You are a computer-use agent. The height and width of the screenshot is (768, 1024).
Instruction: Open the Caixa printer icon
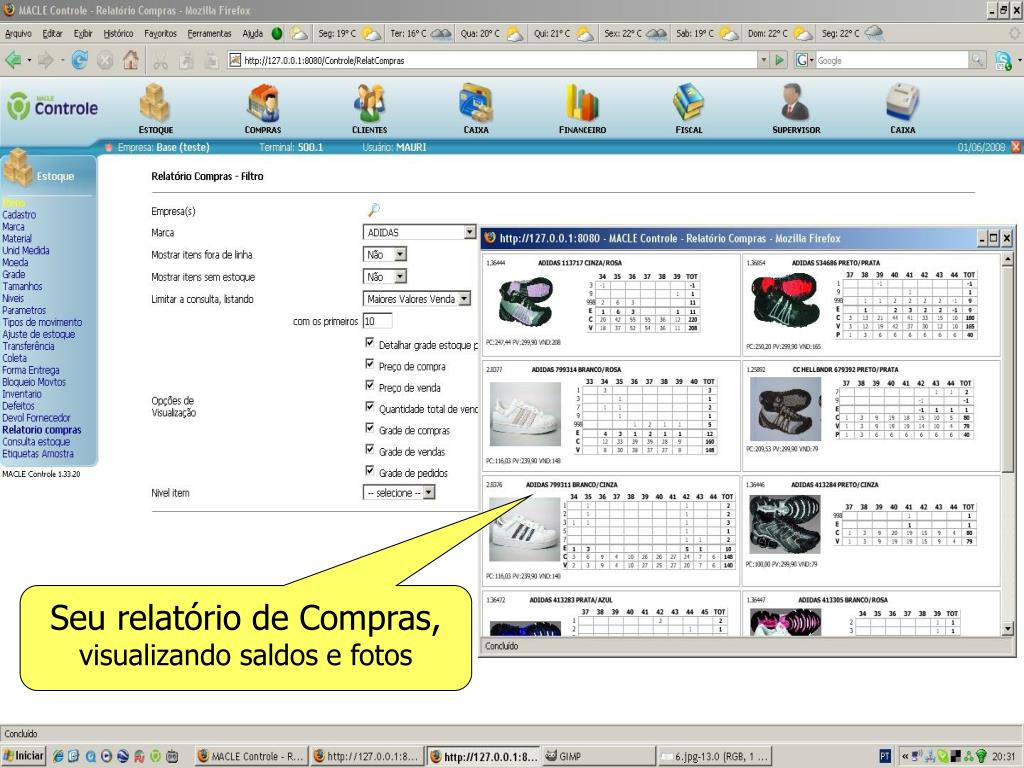click(902, 103)
